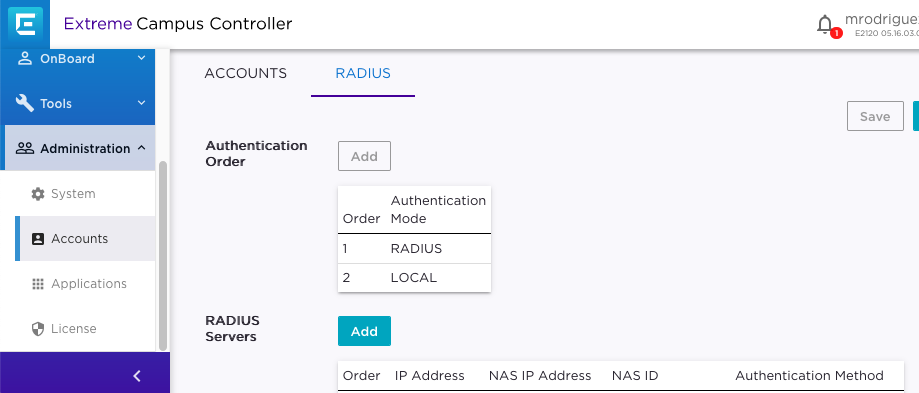Image resolution: width=919 pixels, height=393 pixels.
Task: Click the Tools wrench icon
Action: [x=25, y=103]
